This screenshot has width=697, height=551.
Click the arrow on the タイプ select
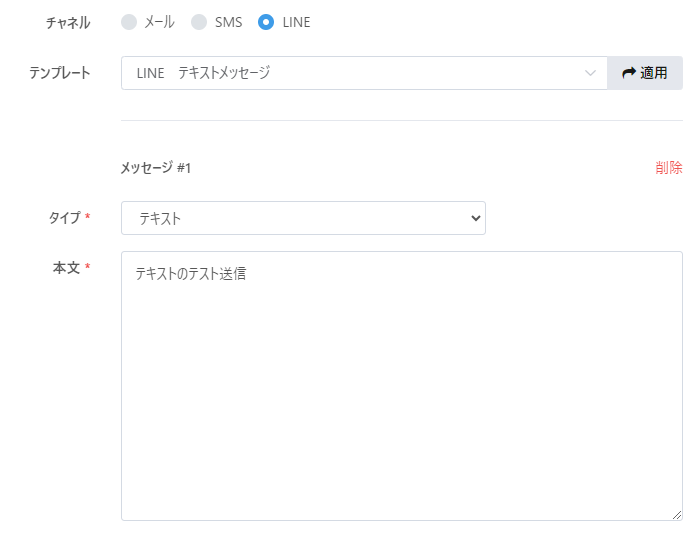pos(475,218)
